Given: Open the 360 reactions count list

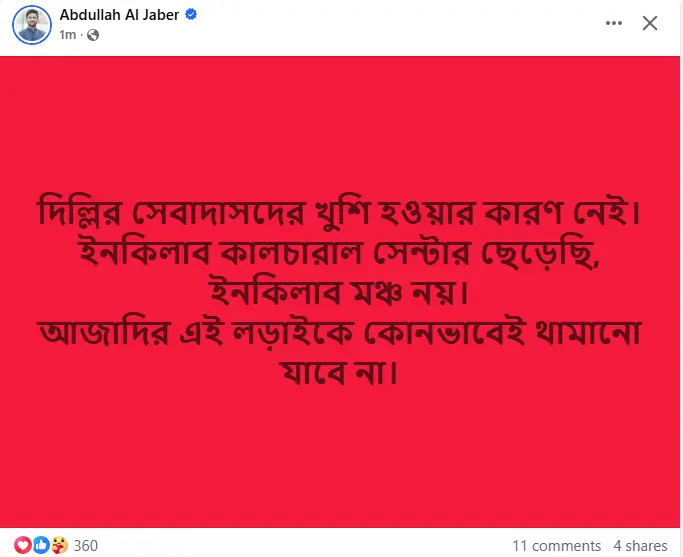Looking at the screenshot, I should [x=85, y=545].
